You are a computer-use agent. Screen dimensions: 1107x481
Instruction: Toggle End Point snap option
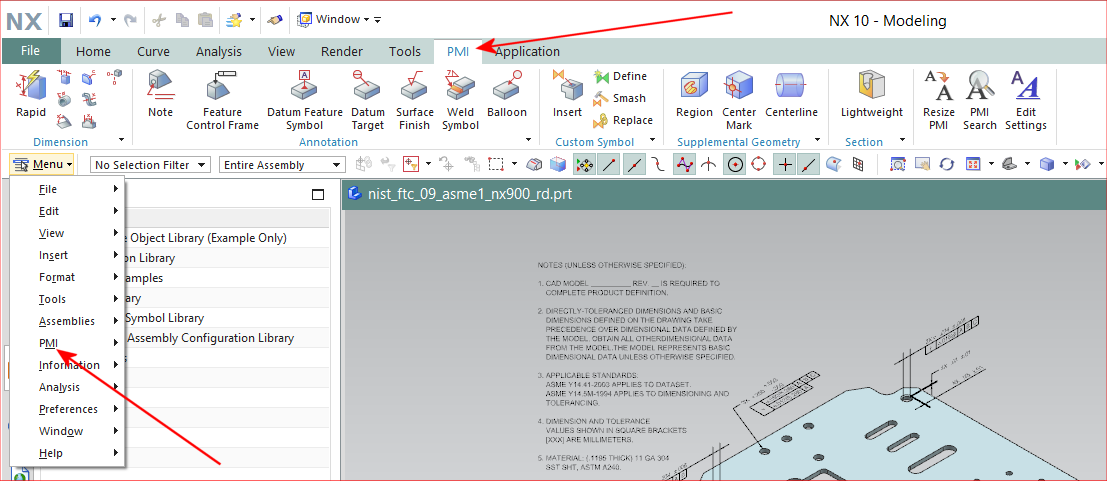click(609, 165)
